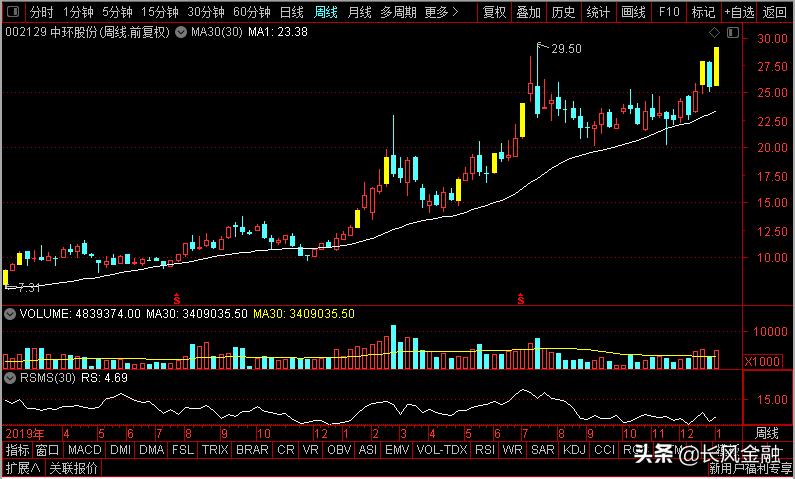The height and width of the screenshot is (479, 795).
Task: Click the 2019年 label on time axis
Action: pyautogui.click(x=24, y=434)
